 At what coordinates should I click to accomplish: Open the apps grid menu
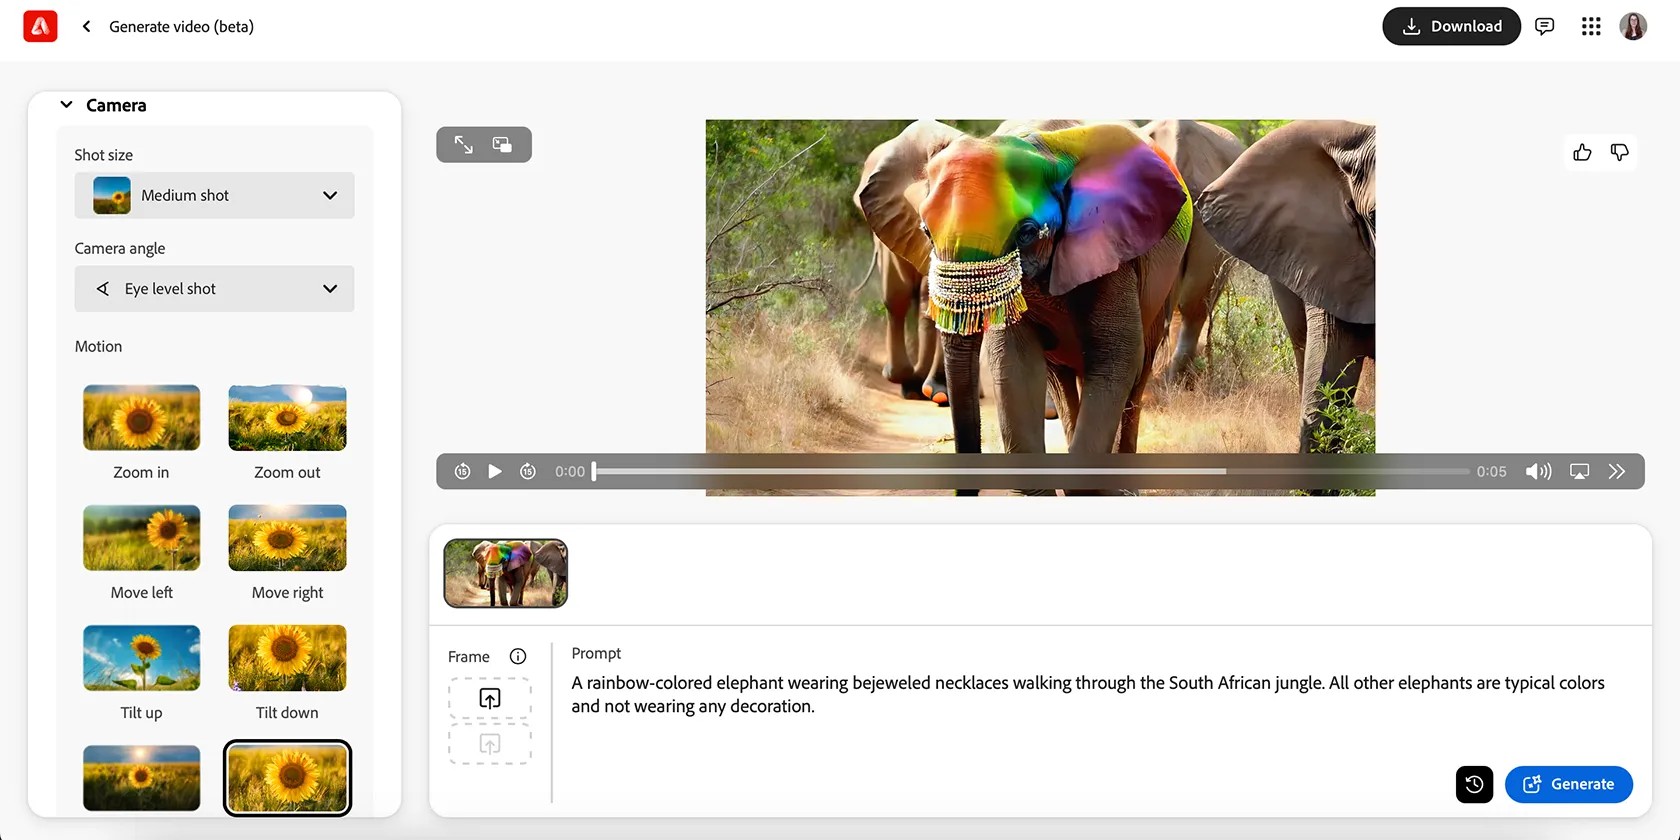pos(1591,26)
